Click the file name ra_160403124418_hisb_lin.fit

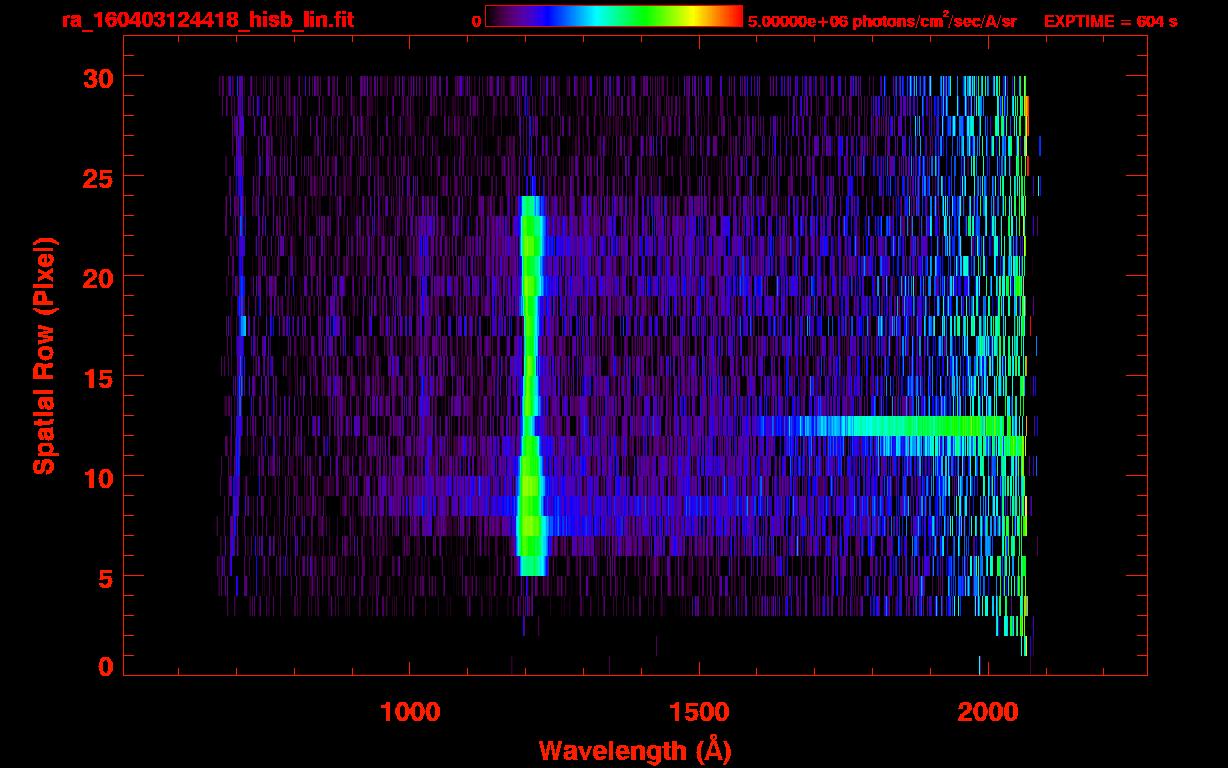click(207, 20)
